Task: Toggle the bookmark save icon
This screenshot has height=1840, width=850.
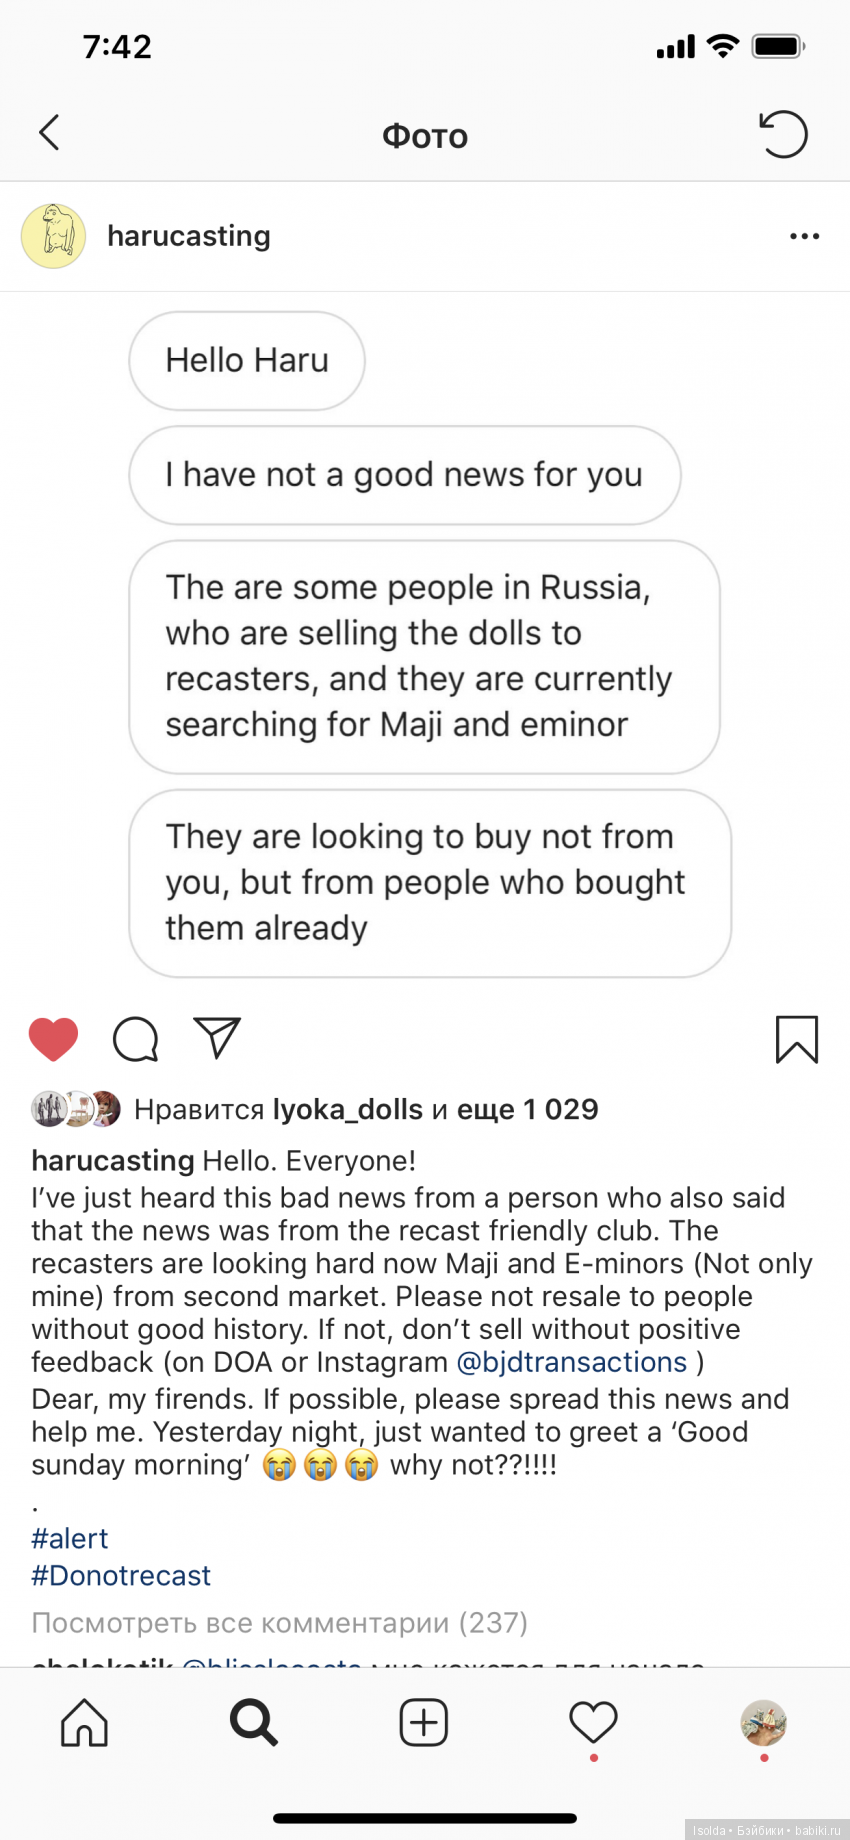Action: click(x=796, y=1039)
